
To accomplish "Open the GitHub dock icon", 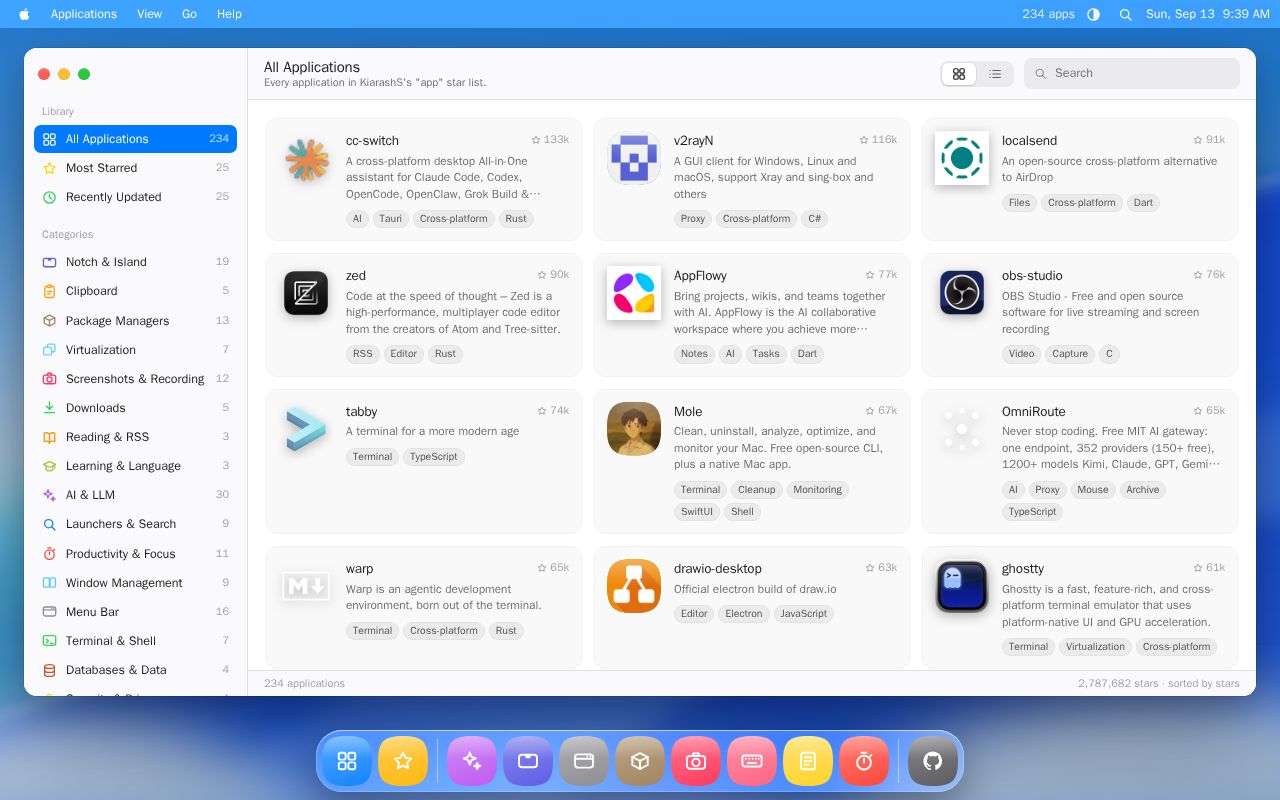I will tap(933, 761).
